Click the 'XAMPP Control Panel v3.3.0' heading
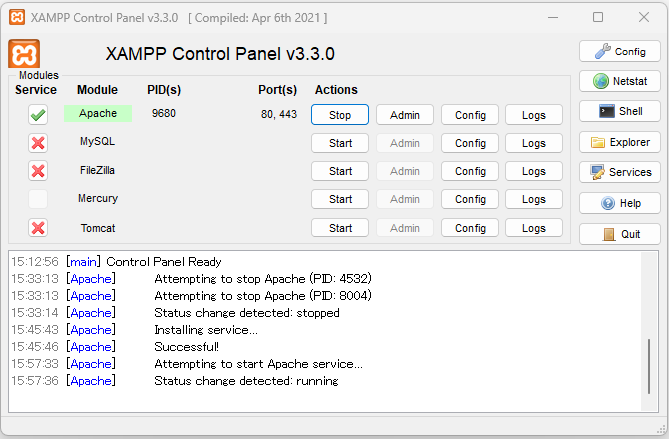This screenshot has height=439, width=669. [x=220, y=54]
